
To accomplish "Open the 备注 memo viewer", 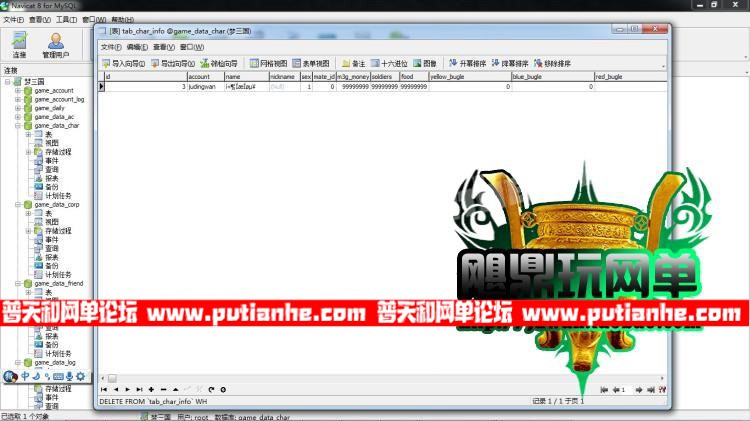I will (353, 63).
